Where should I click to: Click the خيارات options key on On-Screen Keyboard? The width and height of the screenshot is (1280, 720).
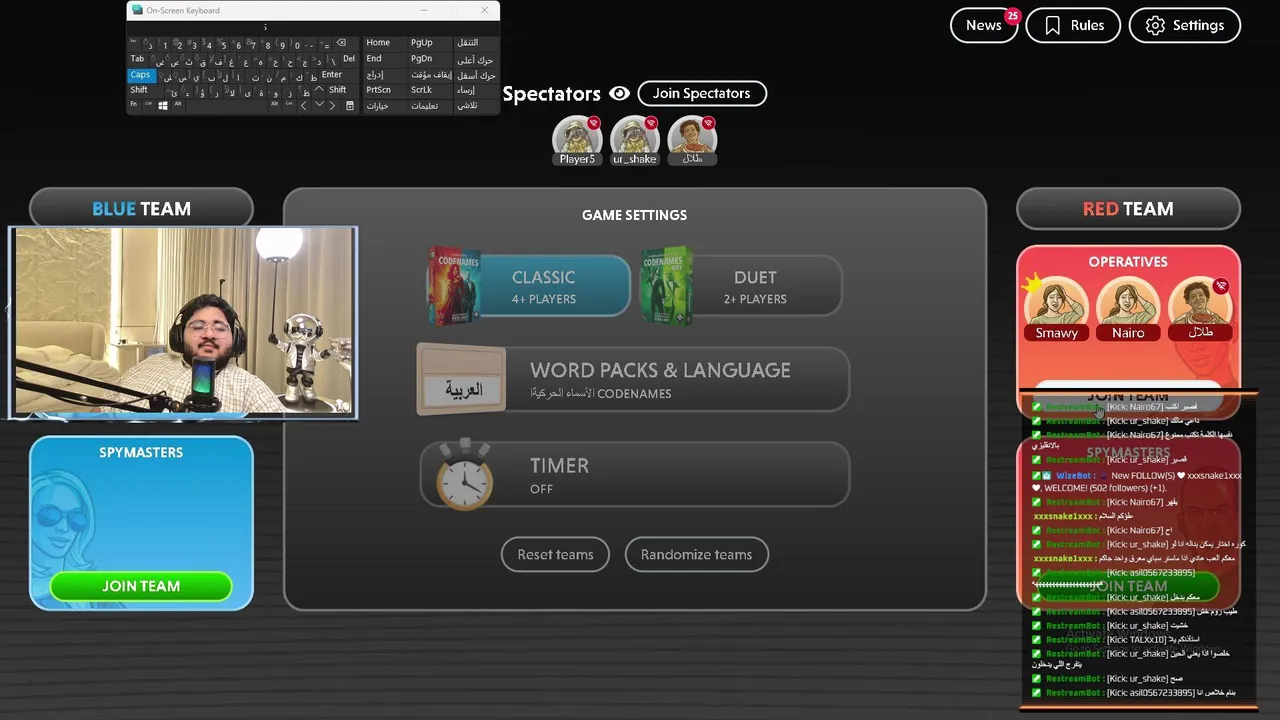385,105
